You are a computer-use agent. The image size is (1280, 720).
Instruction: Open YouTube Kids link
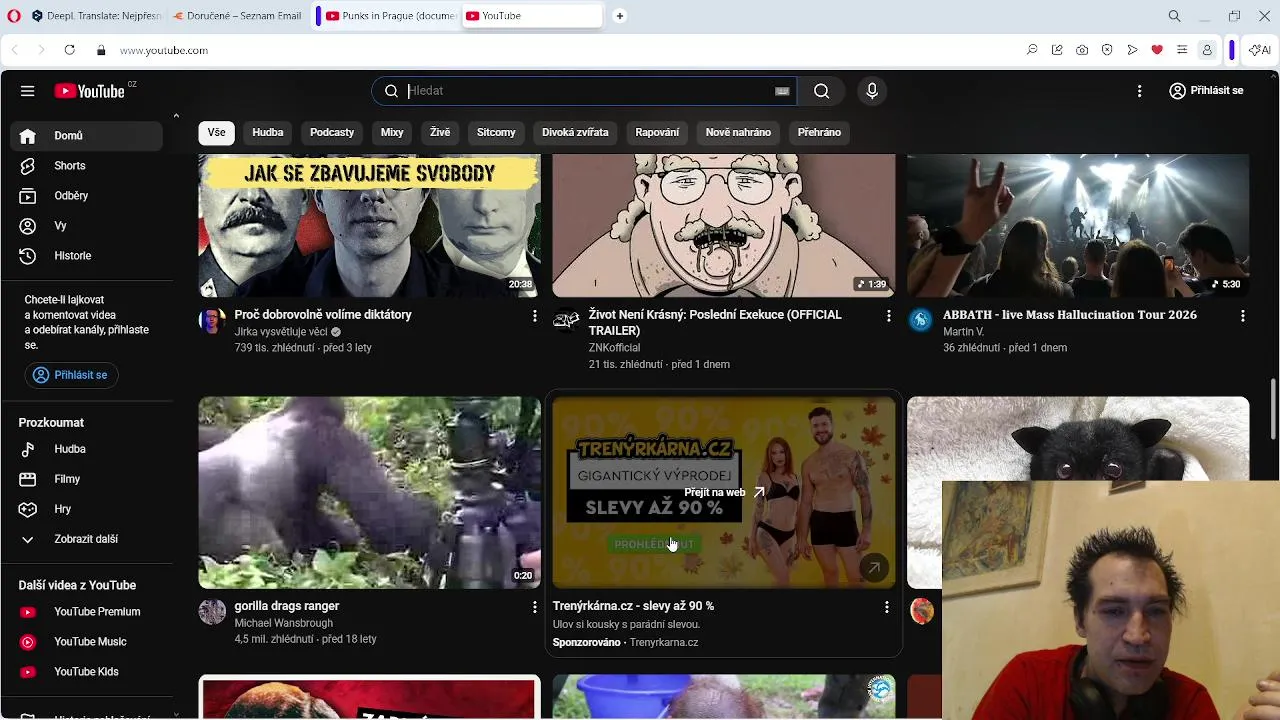(x=86, y=672)
